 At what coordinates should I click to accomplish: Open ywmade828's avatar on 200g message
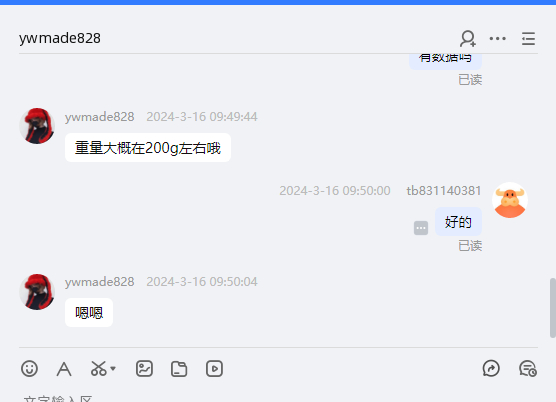point(37,126)
